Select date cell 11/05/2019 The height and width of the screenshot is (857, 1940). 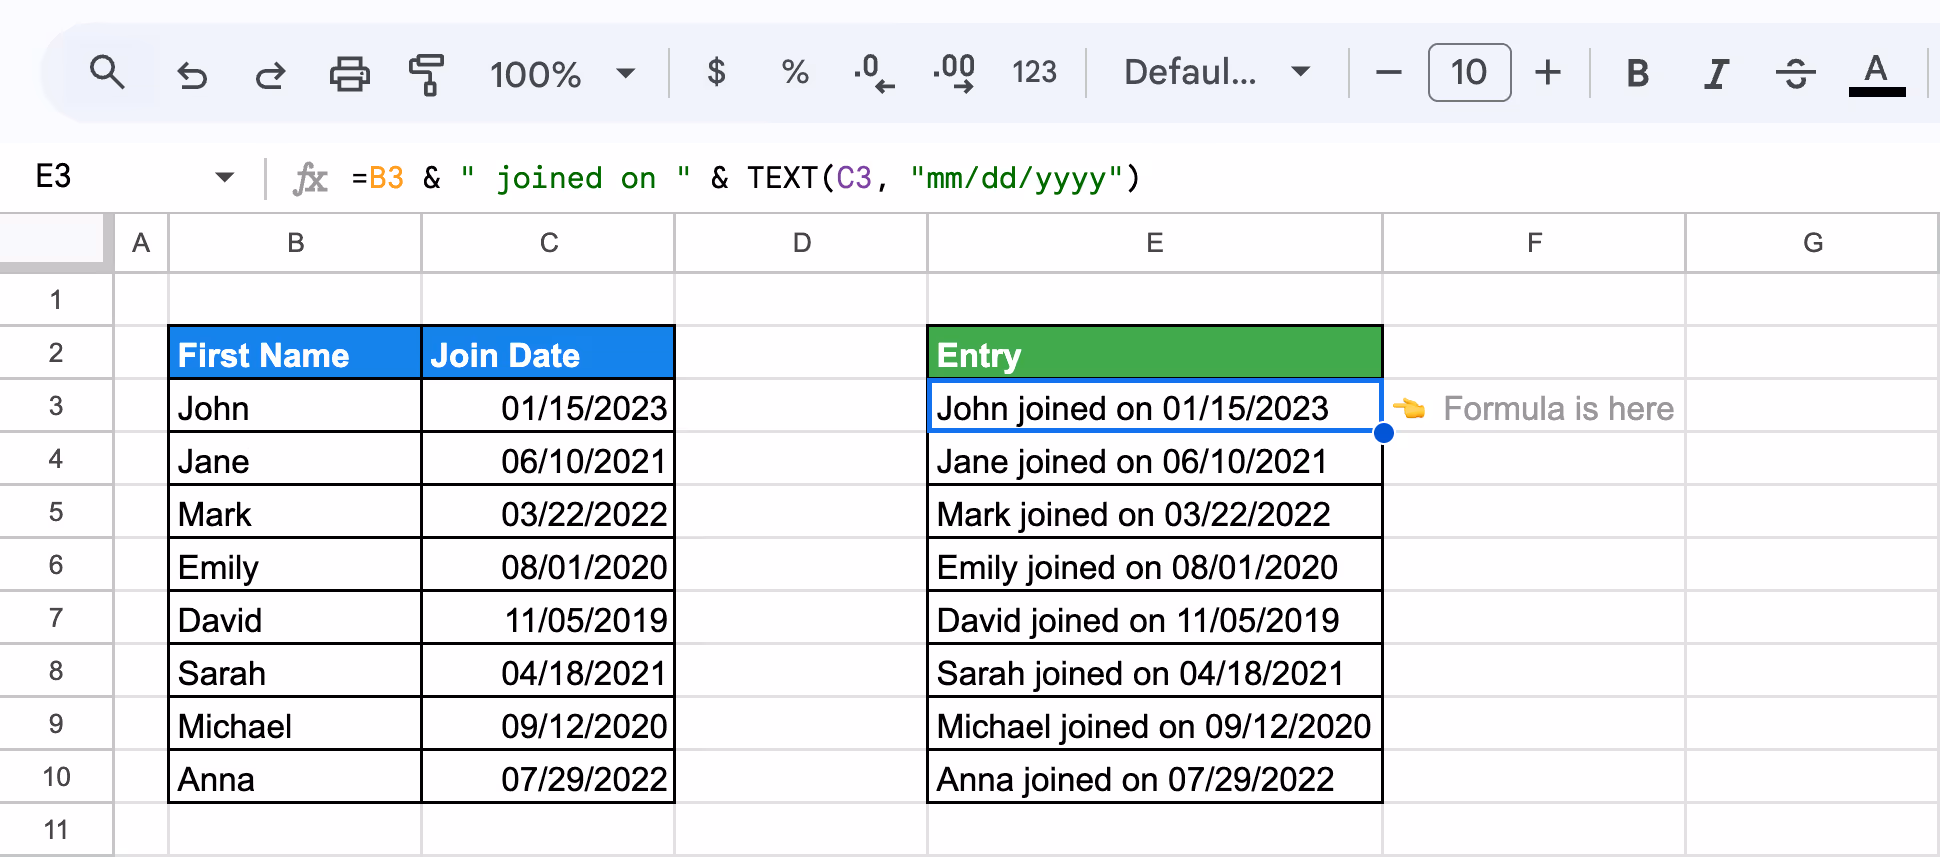548,618
